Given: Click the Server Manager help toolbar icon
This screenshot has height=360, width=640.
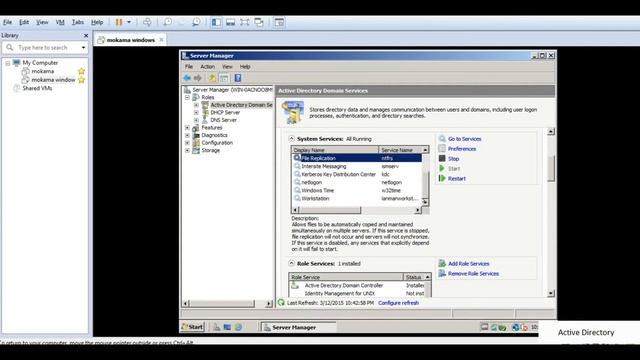Looking at the screenshot, I should pyautogui.click(x=238, y=78).
